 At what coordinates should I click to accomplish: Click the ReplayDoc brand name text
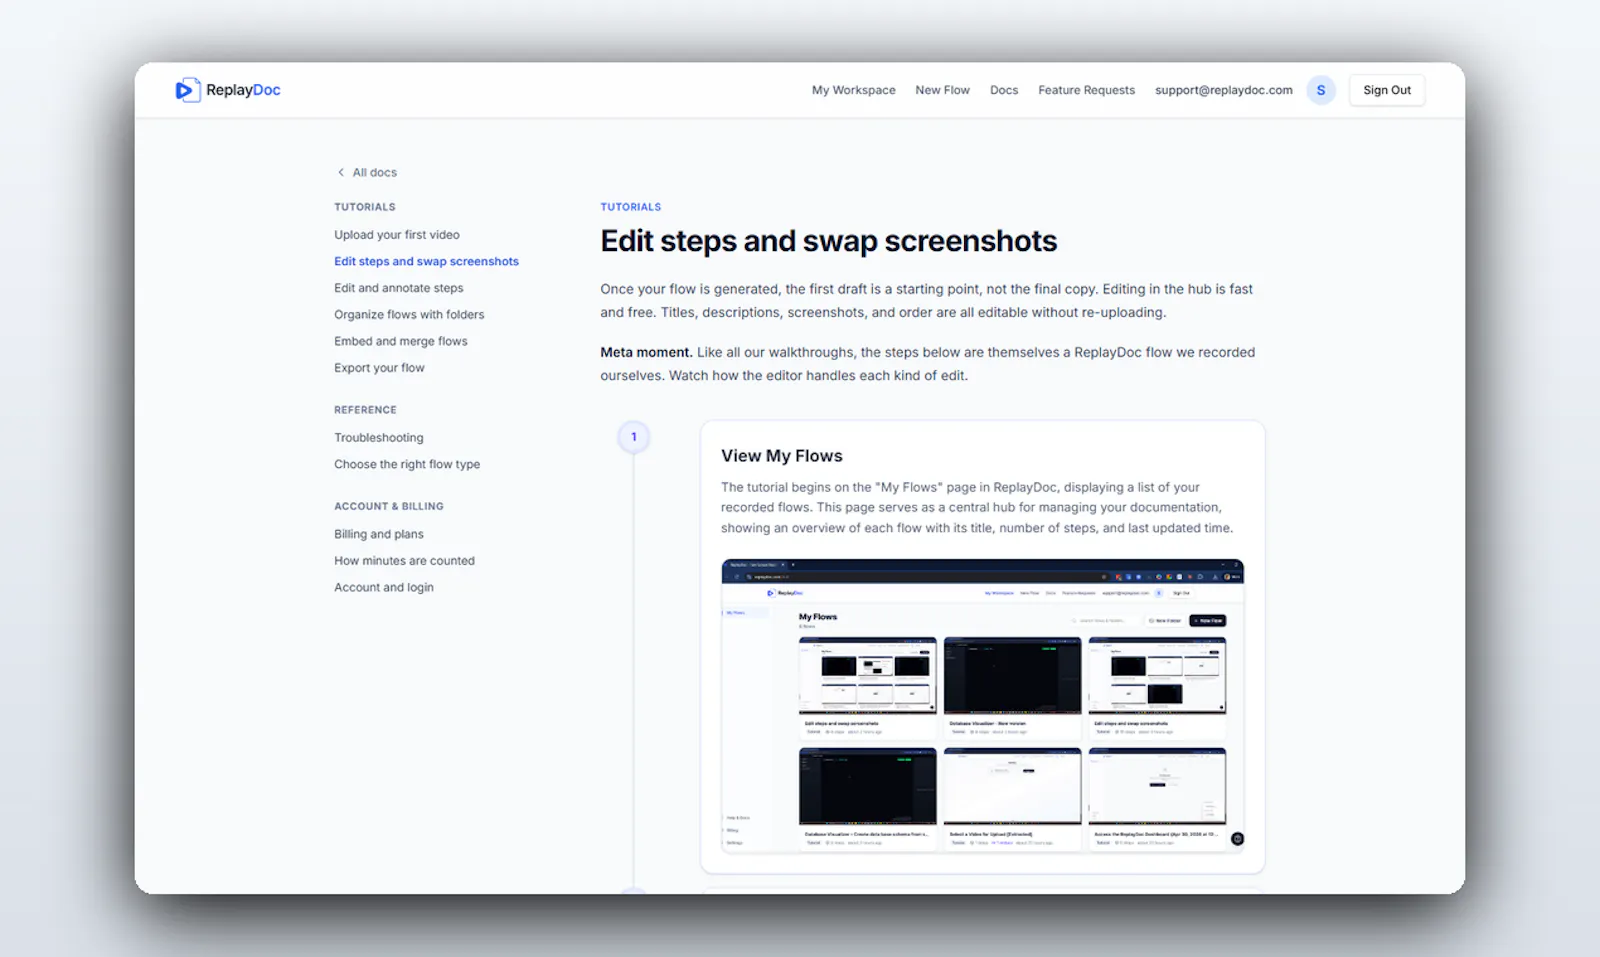coord(243,90)
